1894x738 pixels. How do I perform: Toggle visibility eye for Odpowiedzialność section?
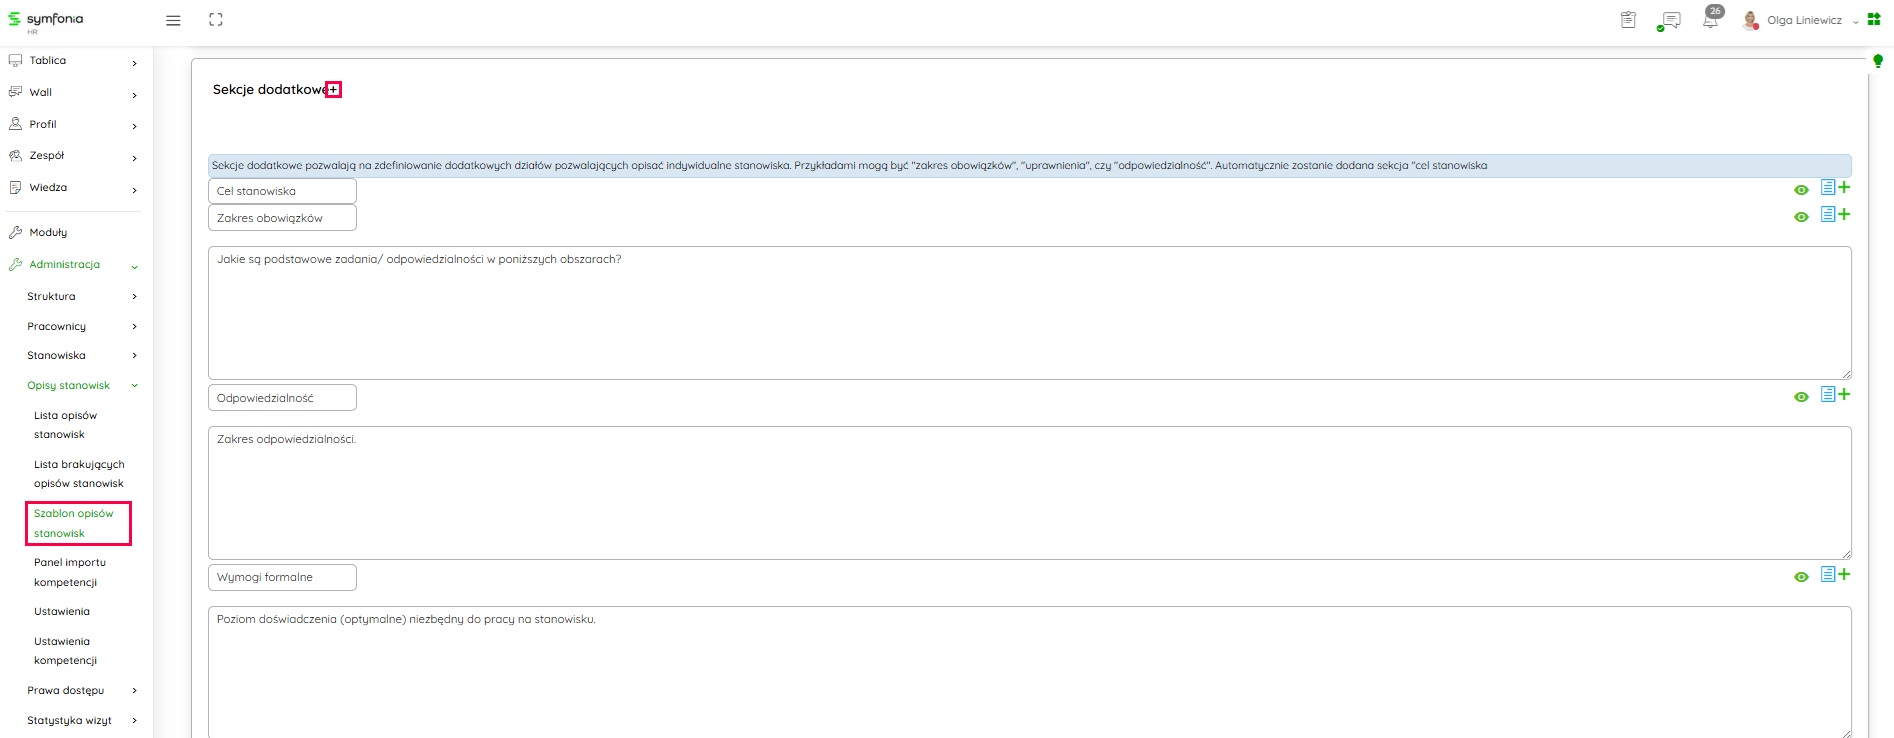coord(1801,397)
